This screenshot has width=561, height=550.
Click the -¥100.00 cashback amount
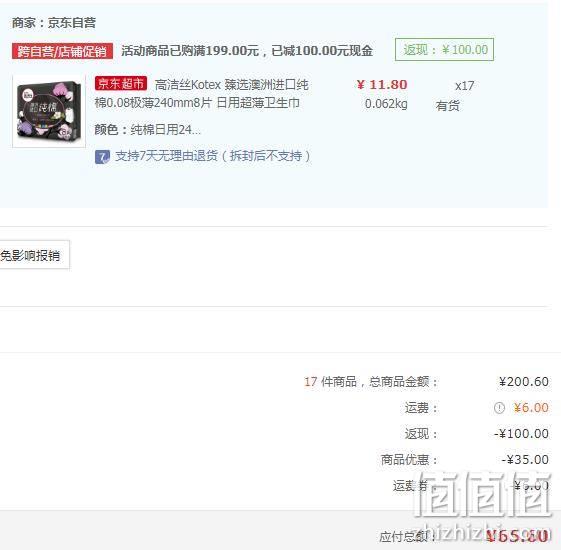521,434
